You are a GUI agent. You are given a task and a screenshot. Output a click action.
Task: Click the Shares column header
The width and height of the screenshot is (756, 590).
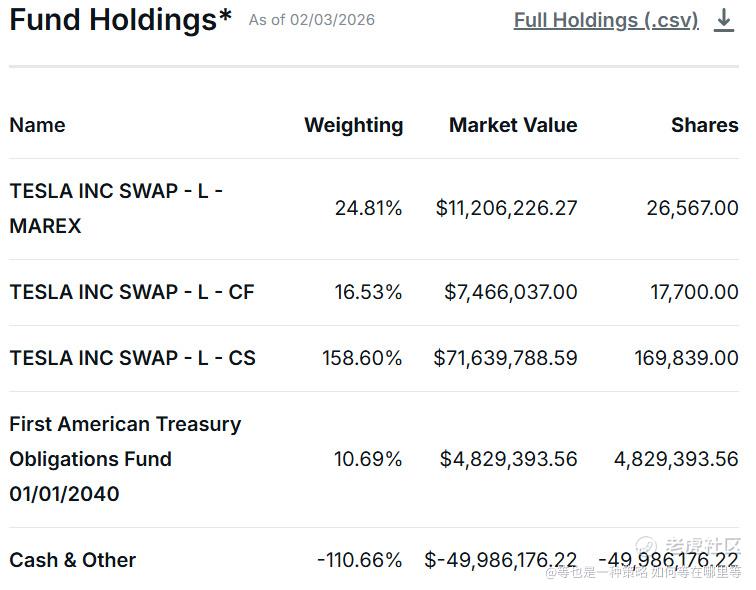[704, 125]
